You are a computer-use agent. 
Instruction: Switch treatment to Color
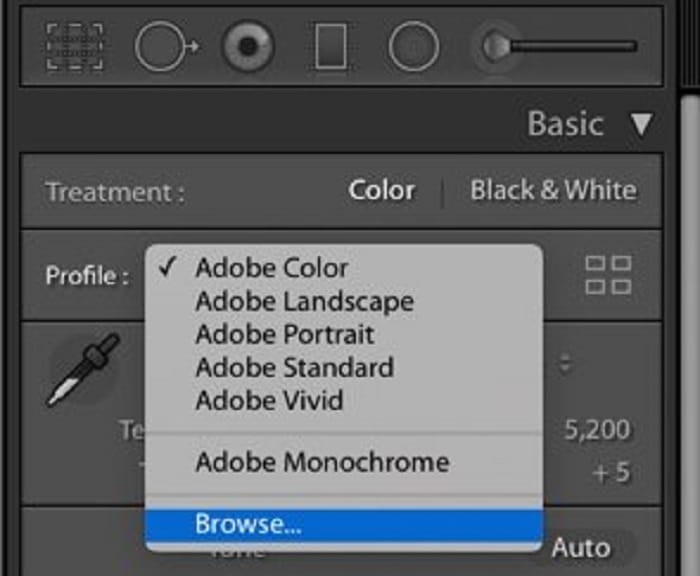coord(381,190)
